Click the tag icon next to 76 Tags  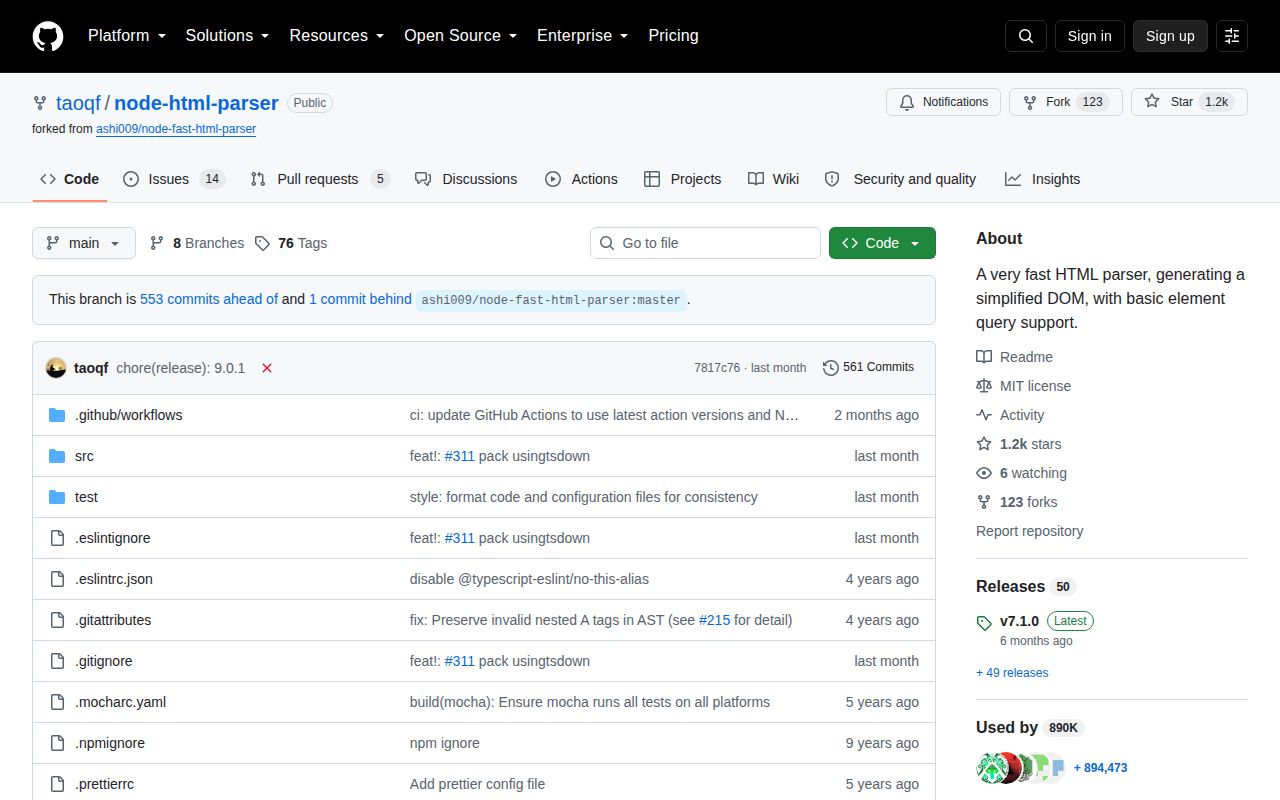[262, 243]
